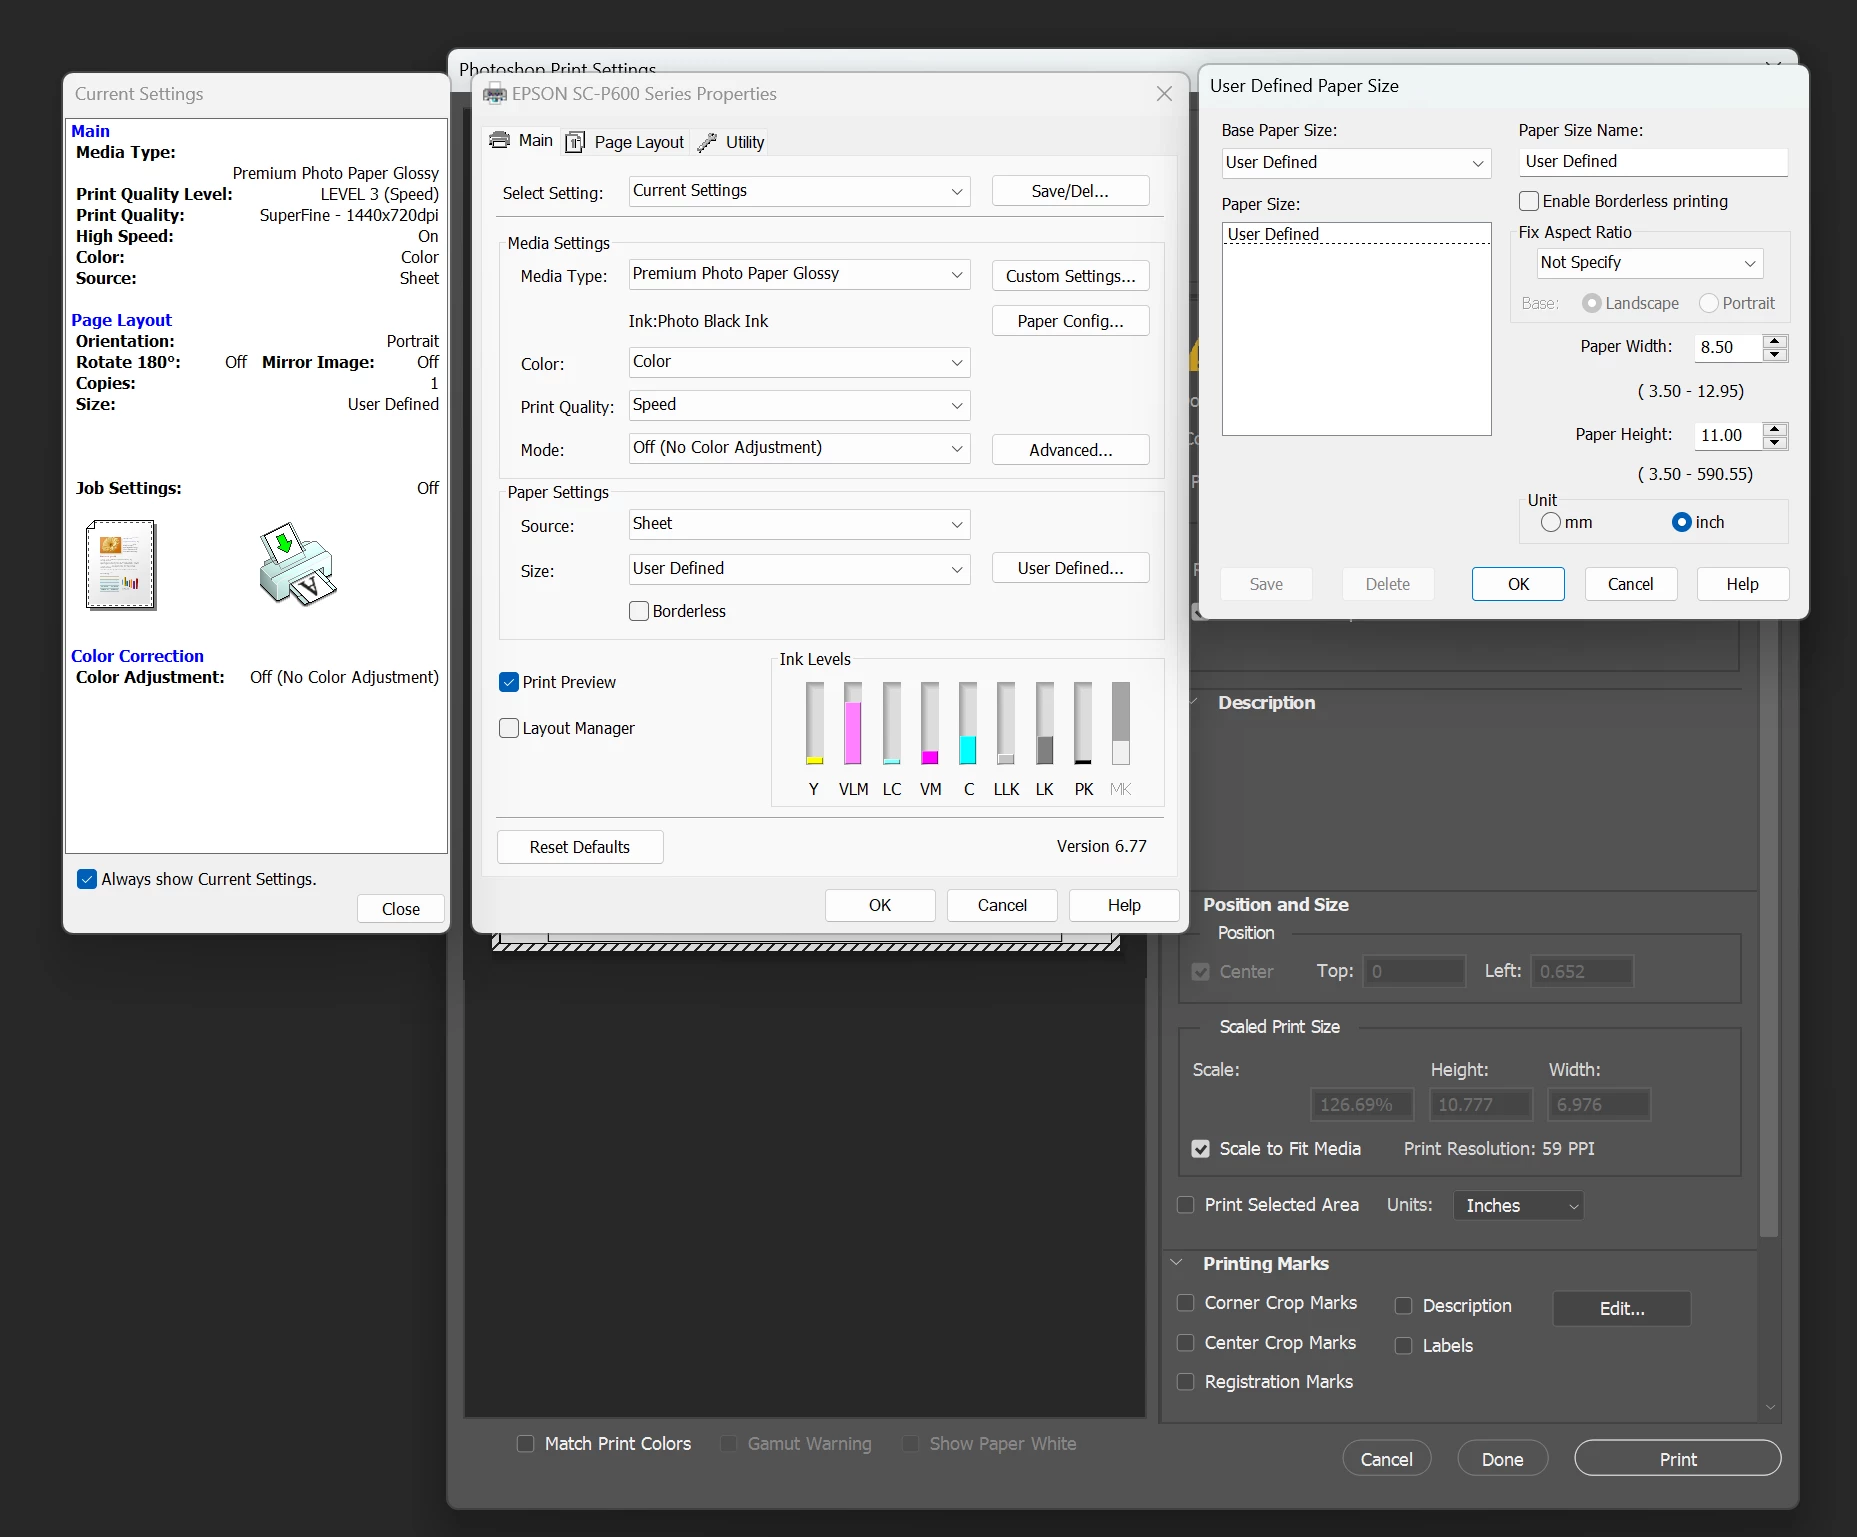This screenshot has width=1857, height=1537.
Task: Open the Select Setting dropdown
Action: coord(799,191)
